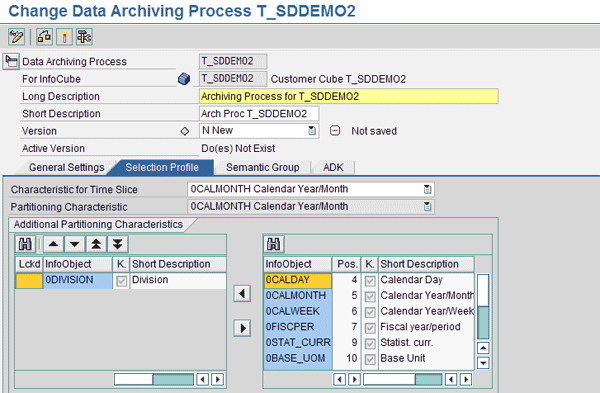The image size is (600, 393).
Task: Click the Long Description input field
Action: pos(349,96)
